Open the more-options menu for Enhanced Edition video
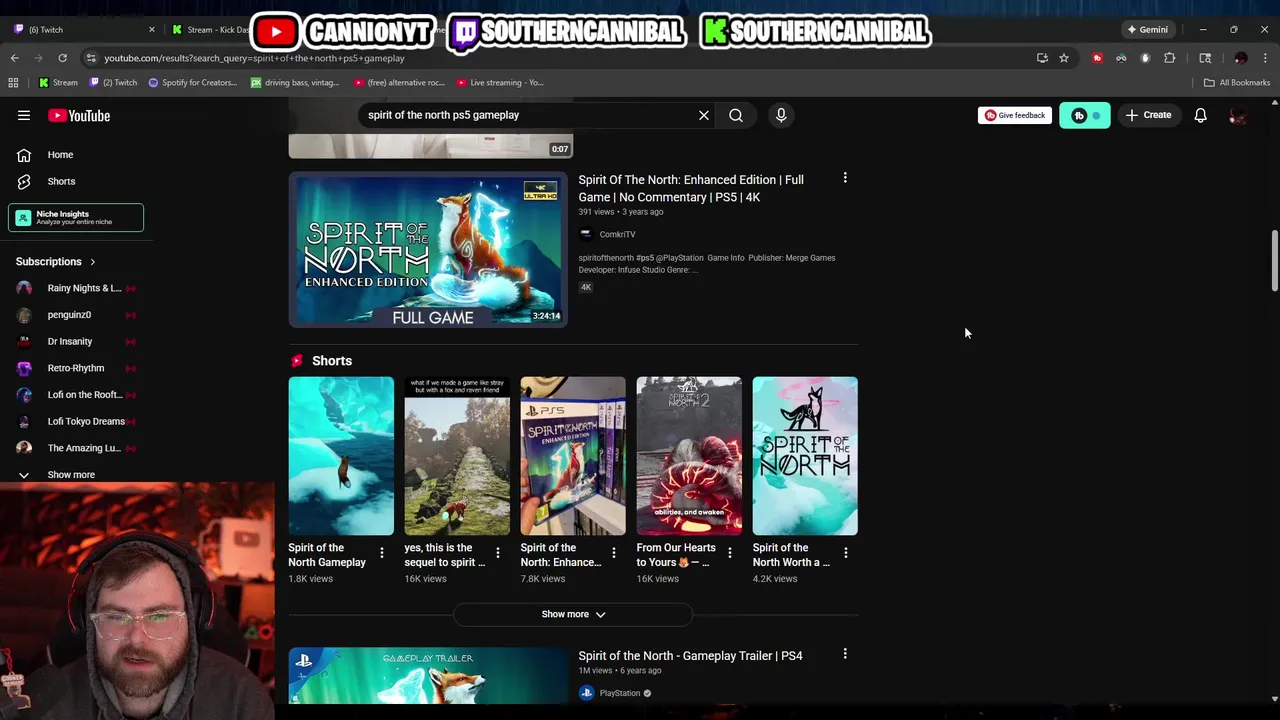 point(845,178)
